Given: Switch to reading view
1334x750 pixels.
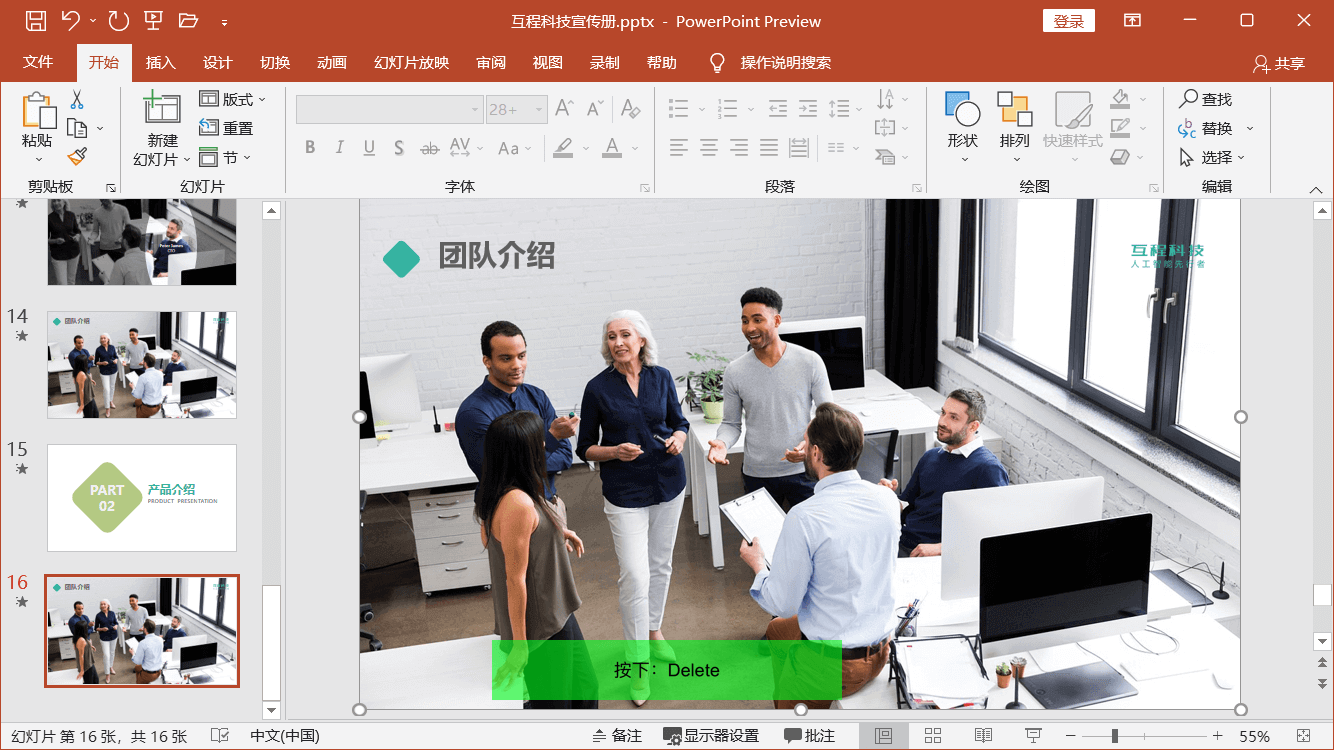Looking at the screenshot, I should click(983, 736).
